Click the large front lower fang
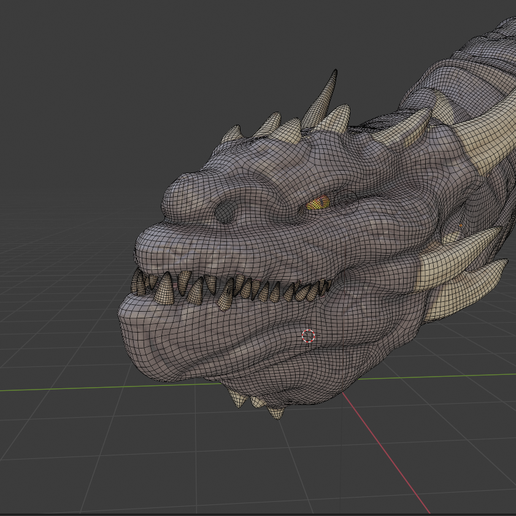 tap(165, 288)
